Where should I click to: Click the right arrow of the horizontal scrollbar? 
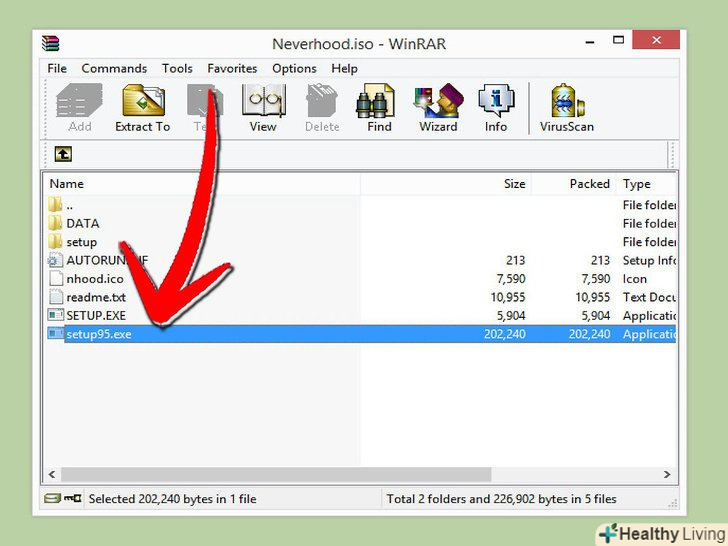(667, 474)
